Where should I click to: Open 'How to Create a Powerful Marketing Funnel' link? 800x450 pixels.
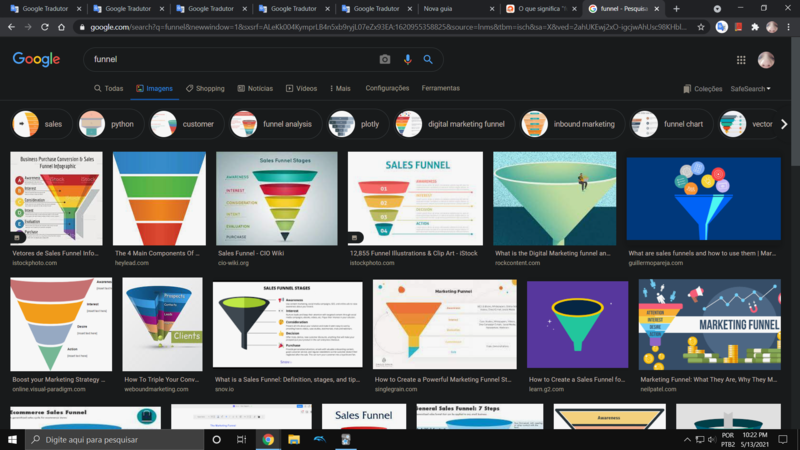point(443,380)
